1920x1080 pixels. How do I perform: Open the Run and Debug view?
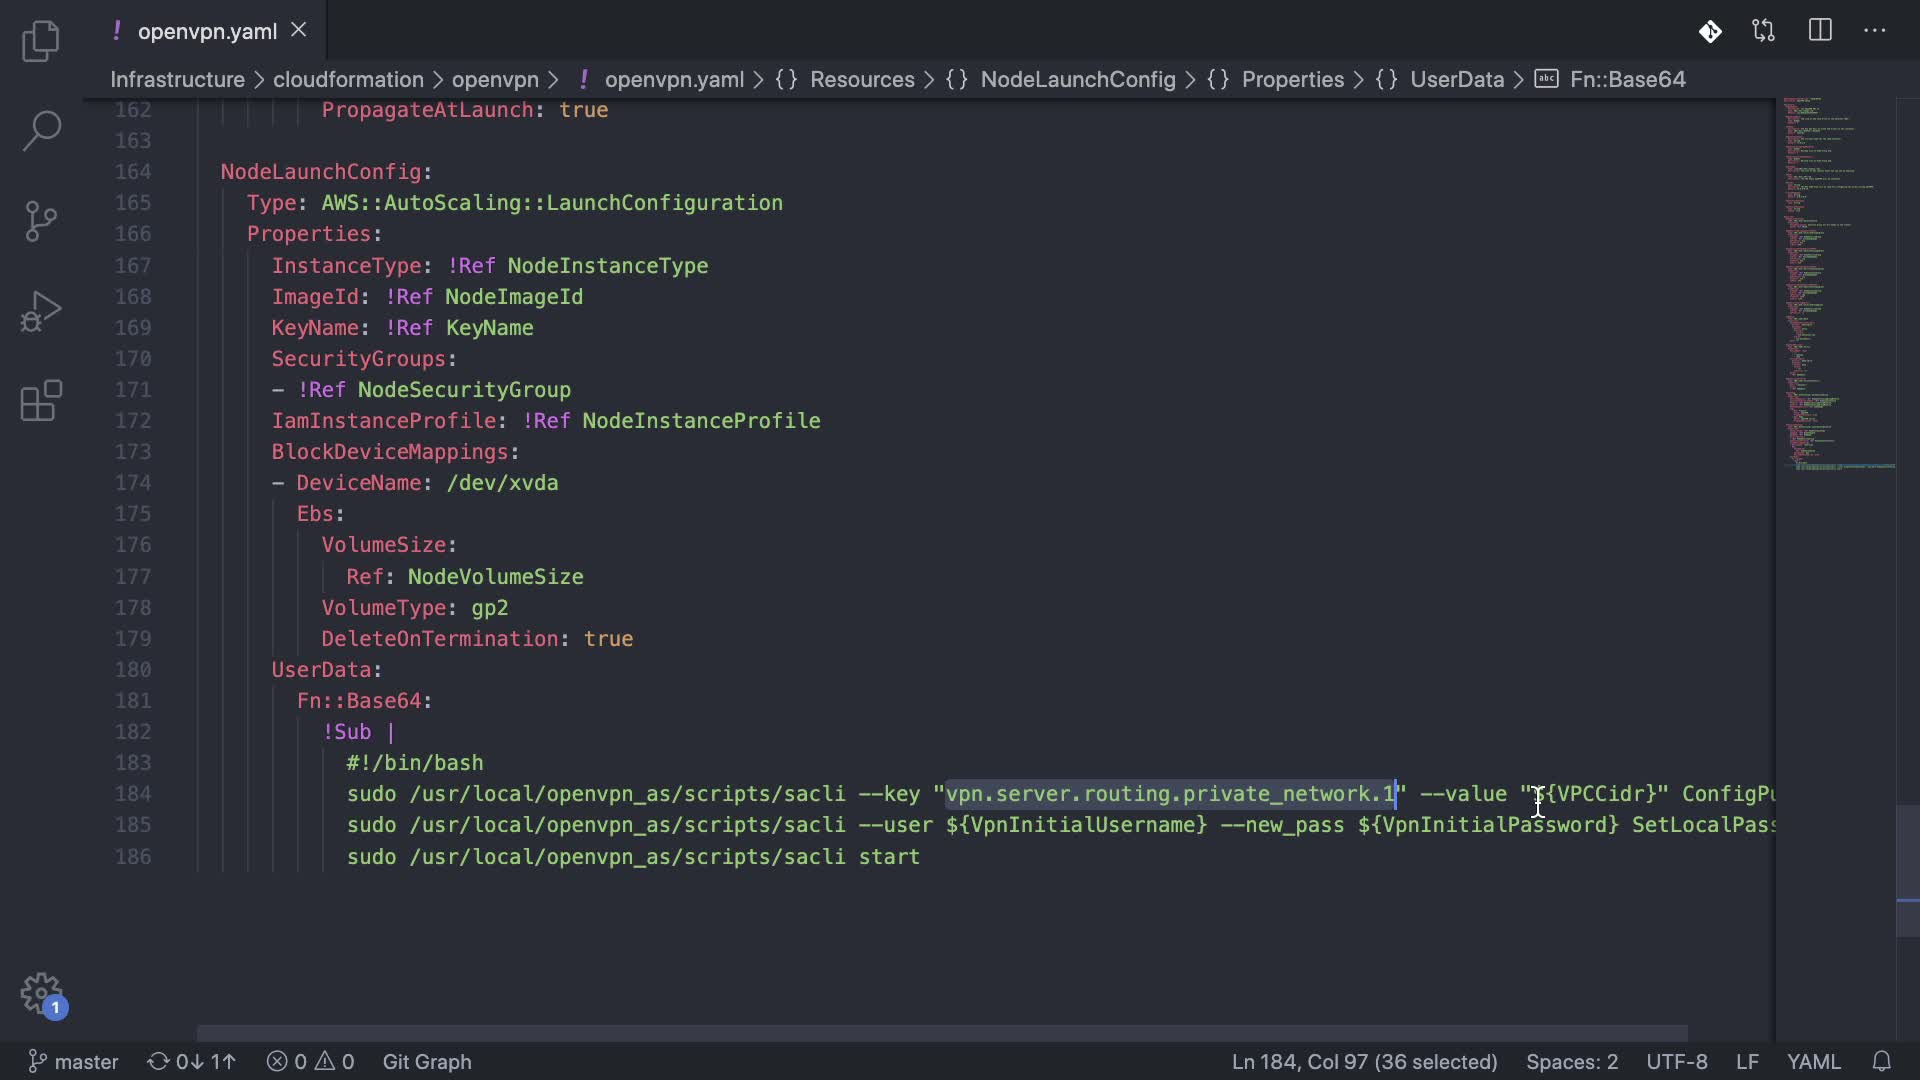point(41,311)
